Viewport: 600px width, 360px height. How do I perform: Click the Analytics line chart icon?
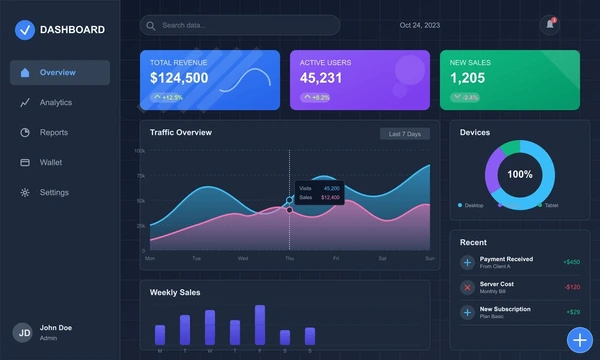coord(25,103)
